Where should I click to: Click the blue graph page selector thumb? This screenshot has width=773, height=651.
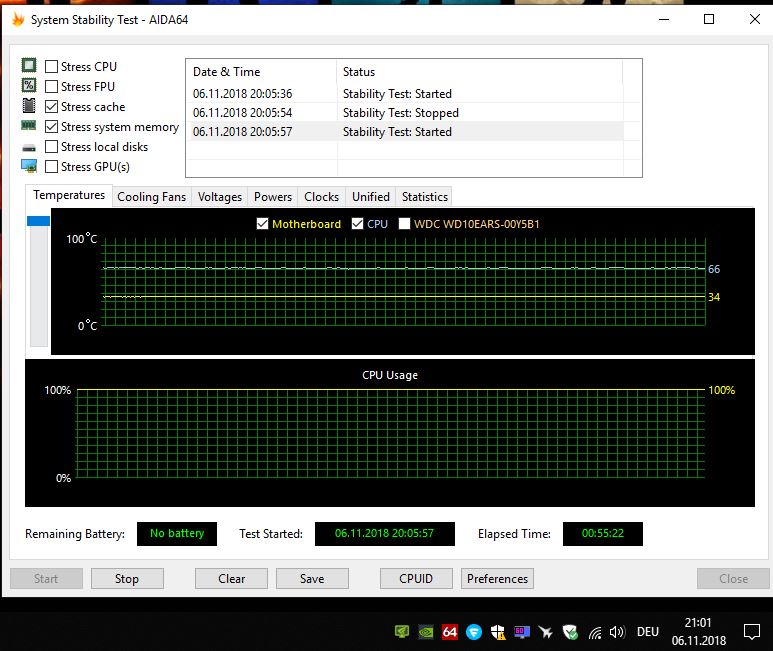pyautogui.click(x=38, y=221)
